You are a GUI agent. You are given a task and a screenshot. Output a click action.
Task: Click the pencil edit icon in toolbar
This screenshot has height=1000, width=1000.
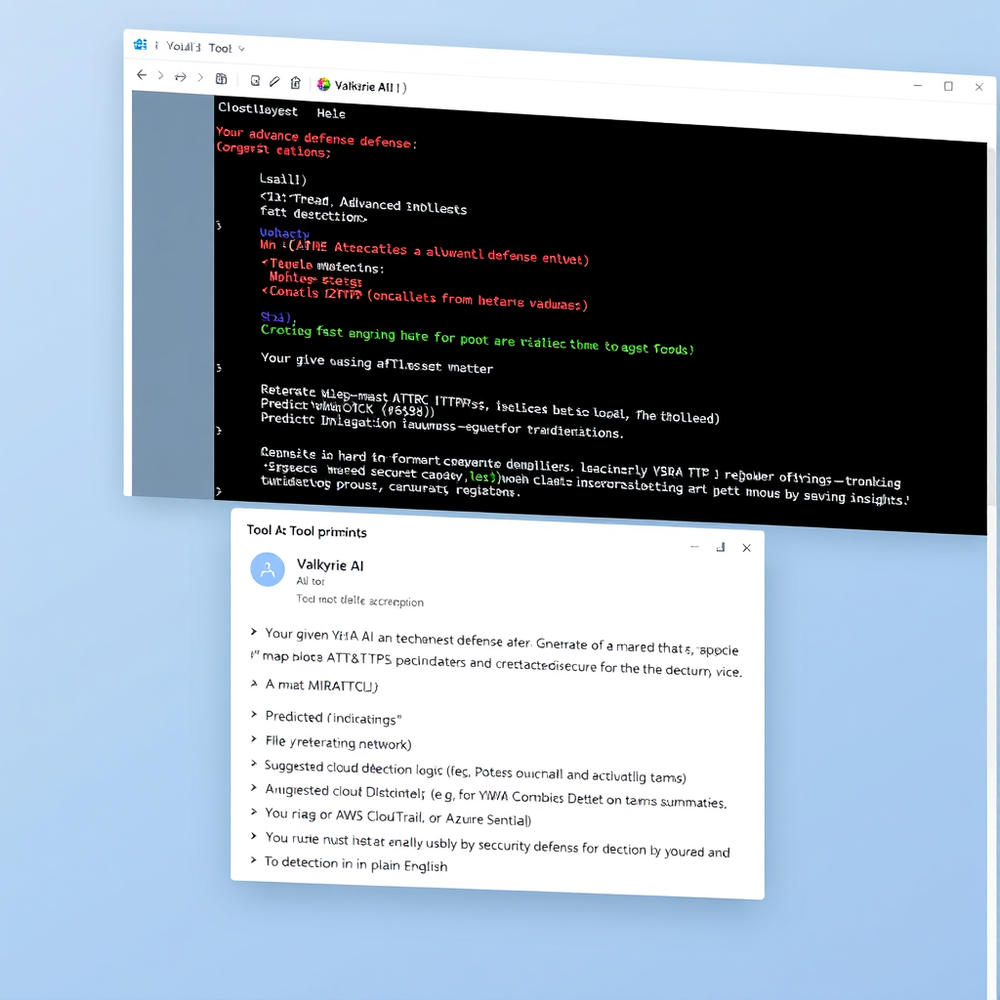(275, 81)
